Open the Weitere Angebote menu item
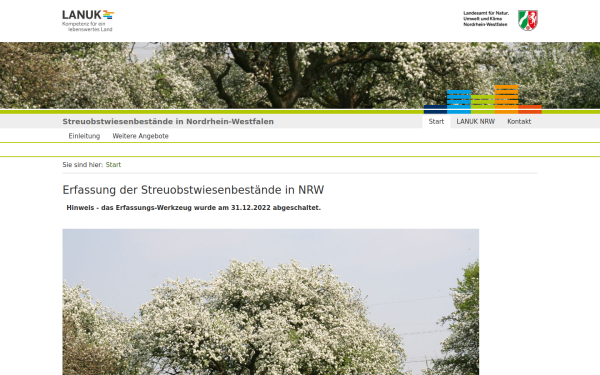 click(140, 136)
